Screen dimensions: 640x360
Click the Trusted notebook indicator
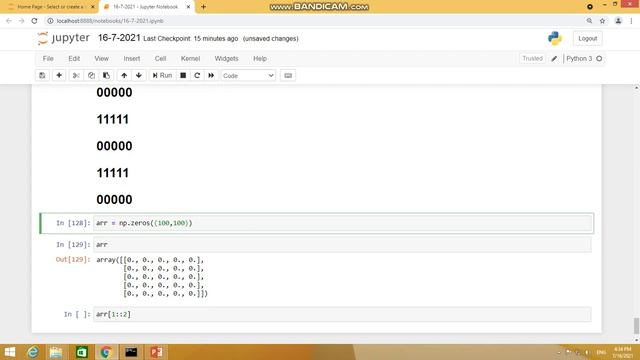point(532,58)
